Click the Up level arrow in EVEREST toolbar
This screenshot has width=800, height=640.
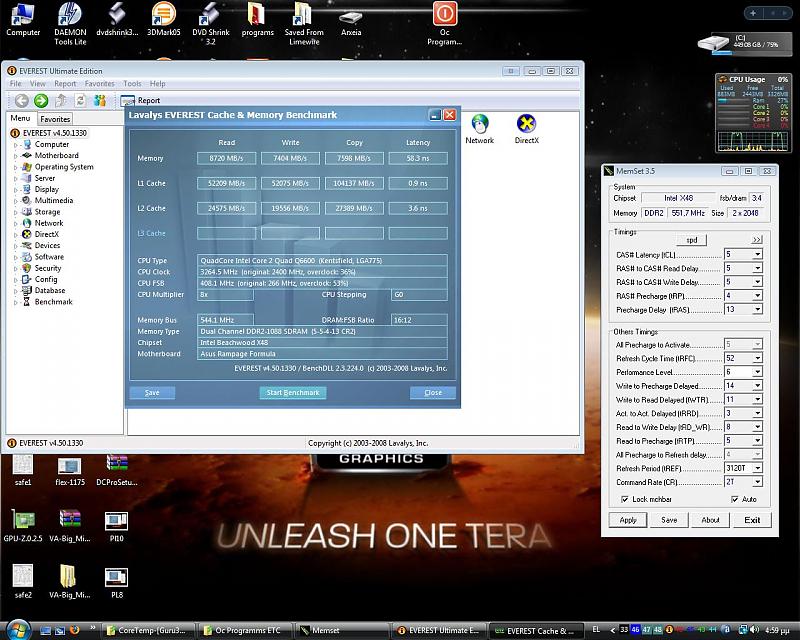click(61, 101)
